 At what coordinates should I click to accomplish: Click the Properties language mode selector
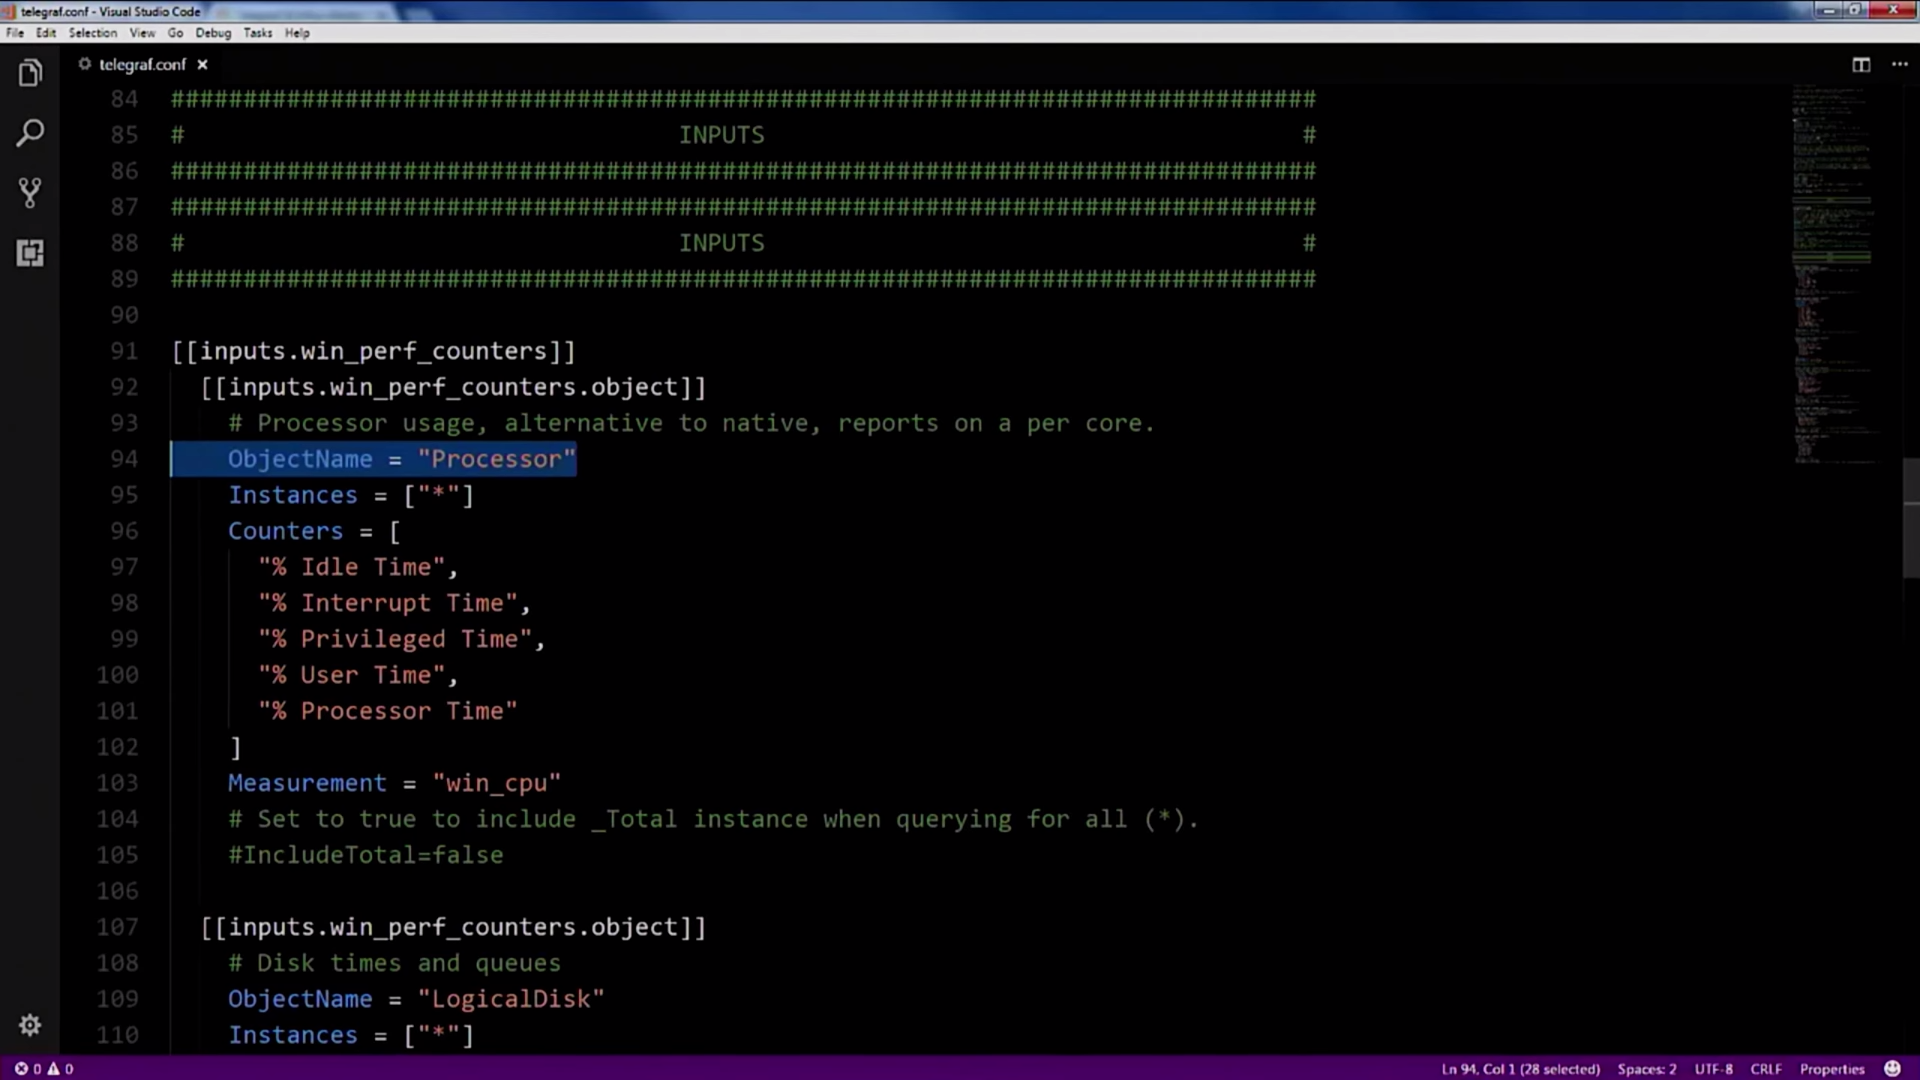1832,1068
